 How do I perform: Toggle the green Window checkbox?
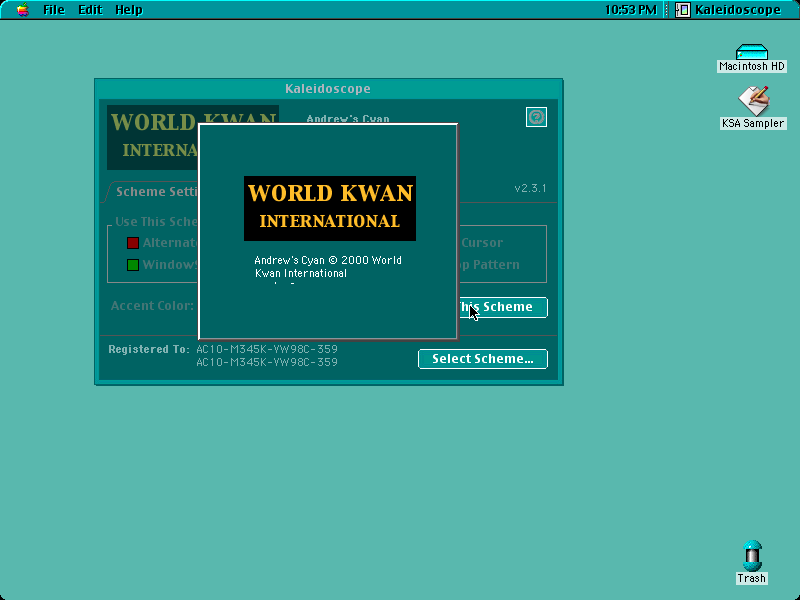pos(133,265)
